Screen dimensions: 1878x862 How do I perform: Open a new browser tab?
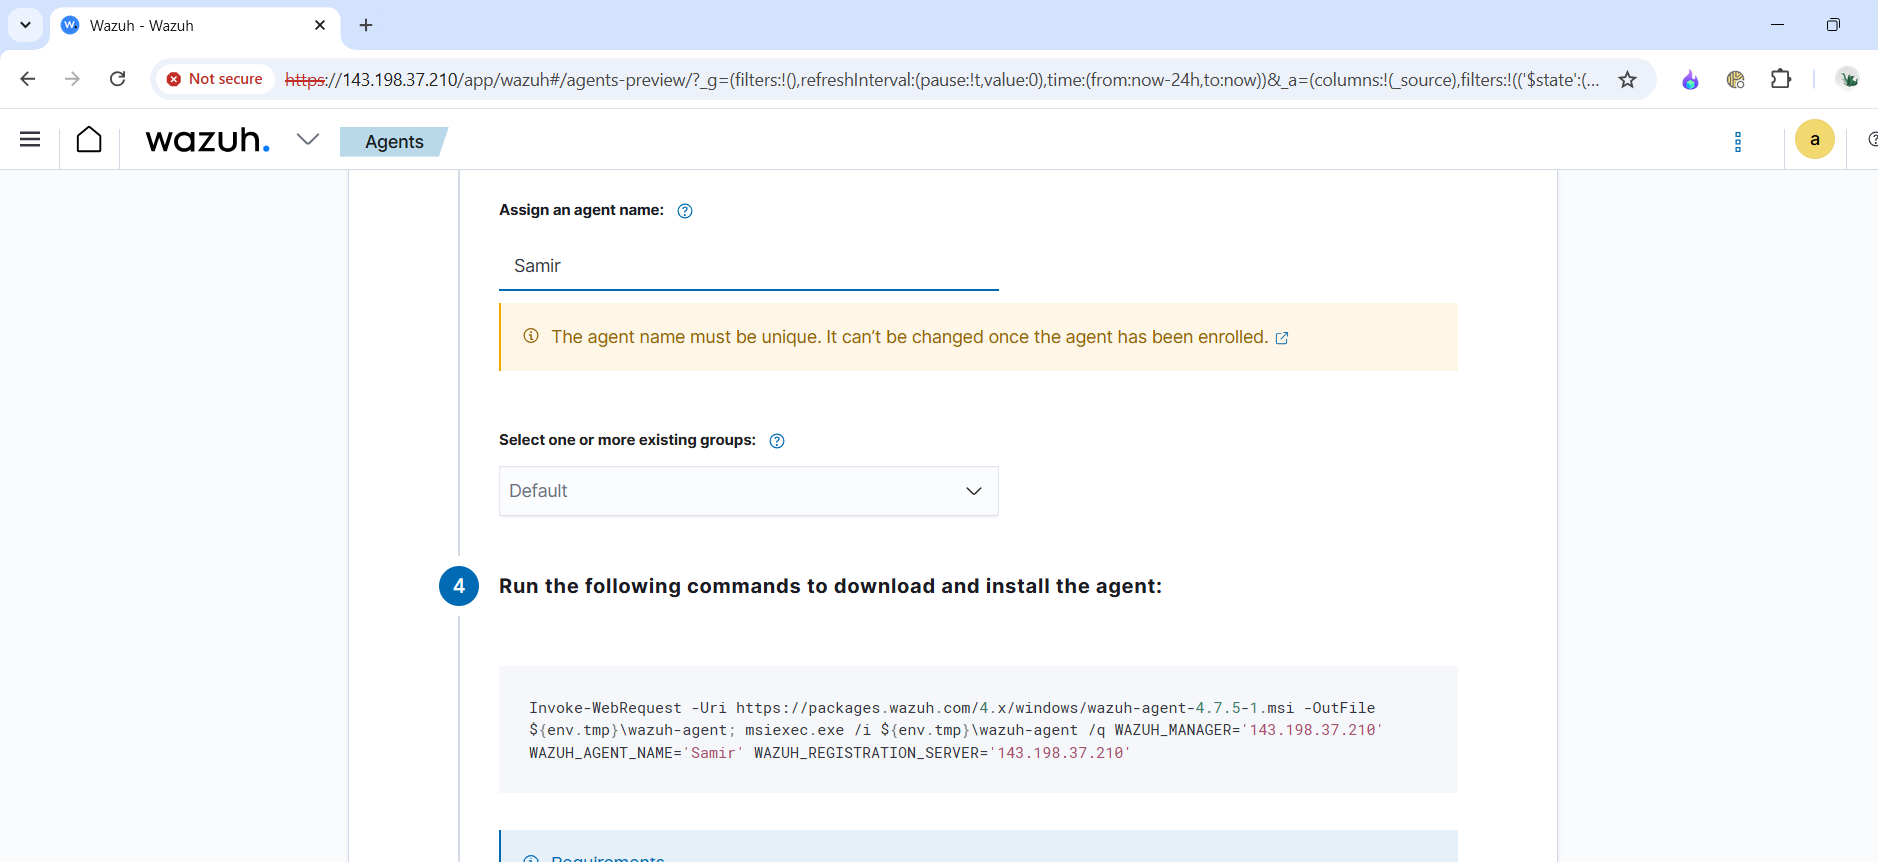click(x=366, y=25)
